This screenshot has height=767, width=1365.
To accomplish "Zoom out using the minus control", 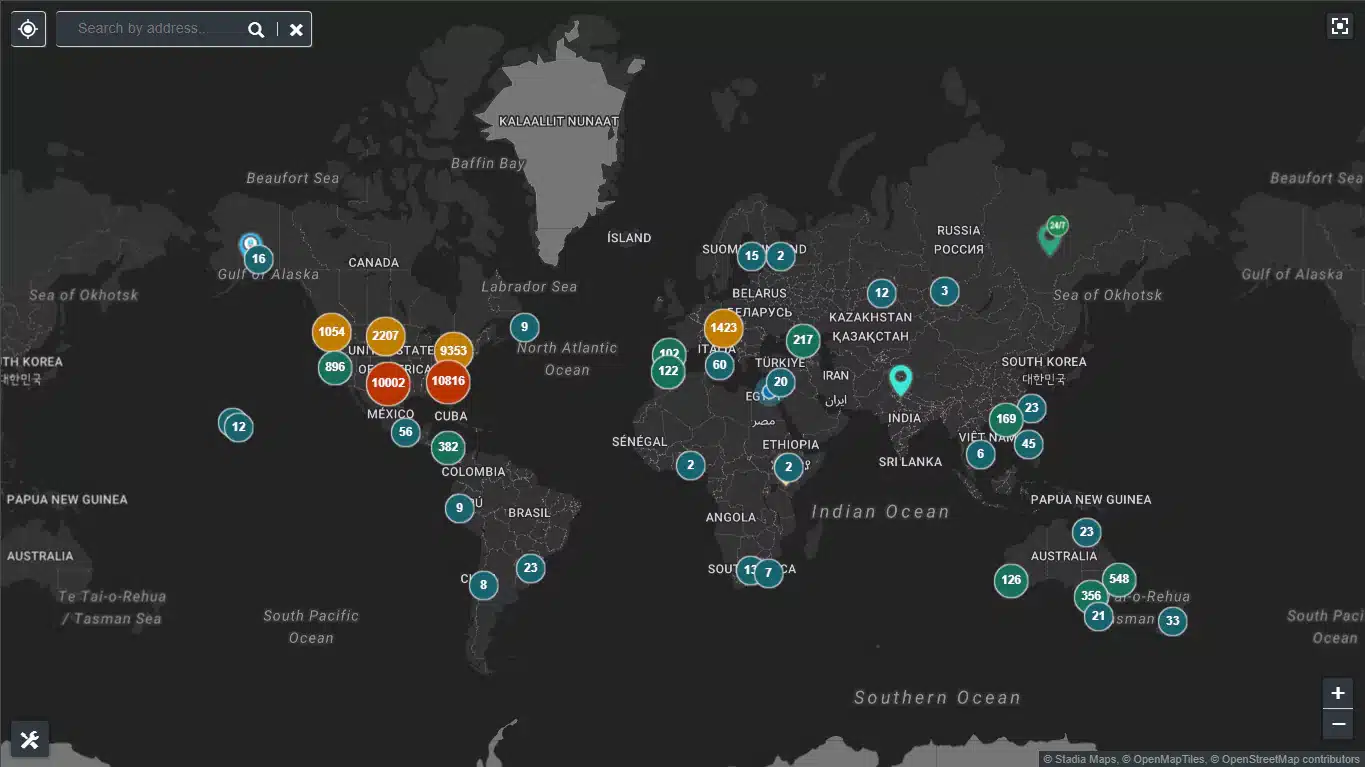I will pos(1337,723).
